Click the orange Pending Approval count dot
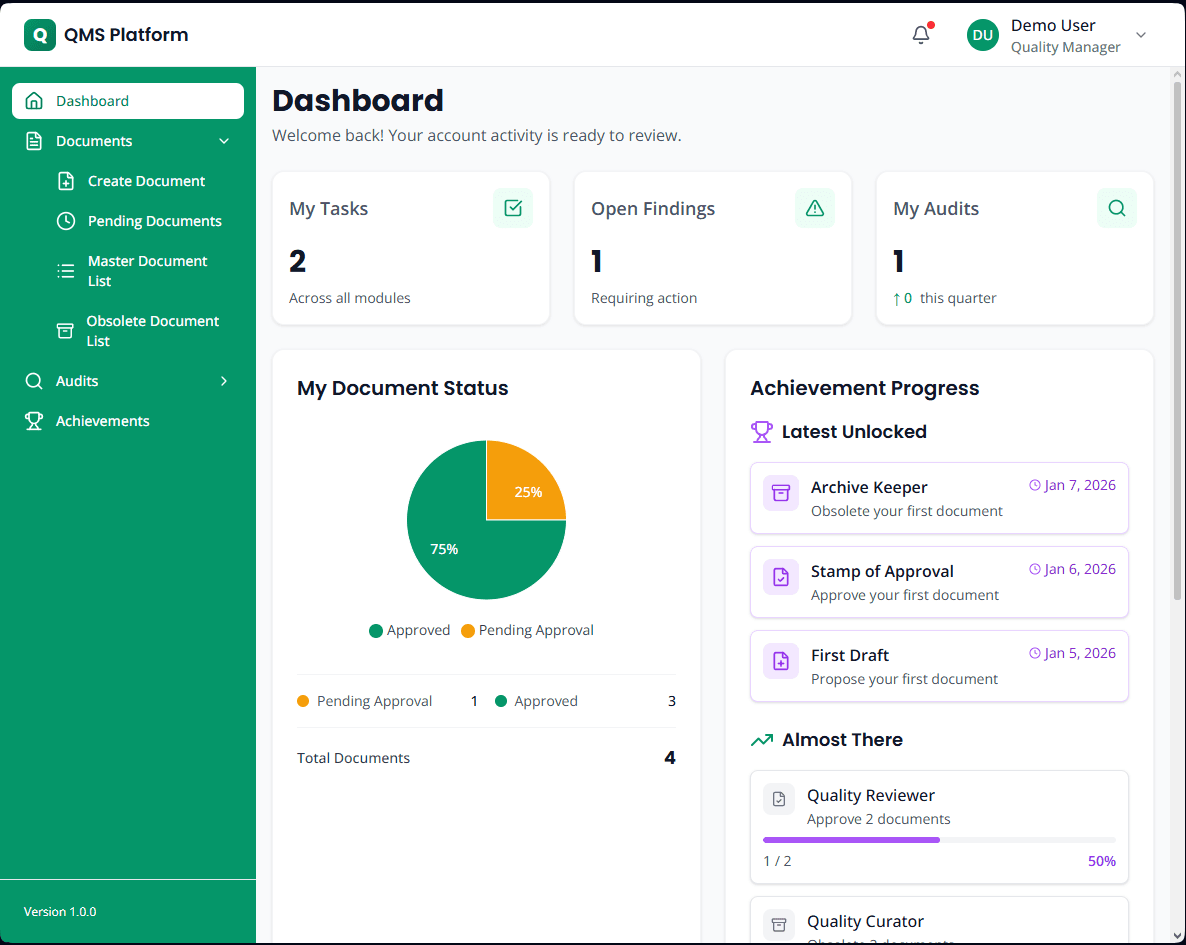The height and width of the screenshot is (945, 1186). tap(303, 701)
